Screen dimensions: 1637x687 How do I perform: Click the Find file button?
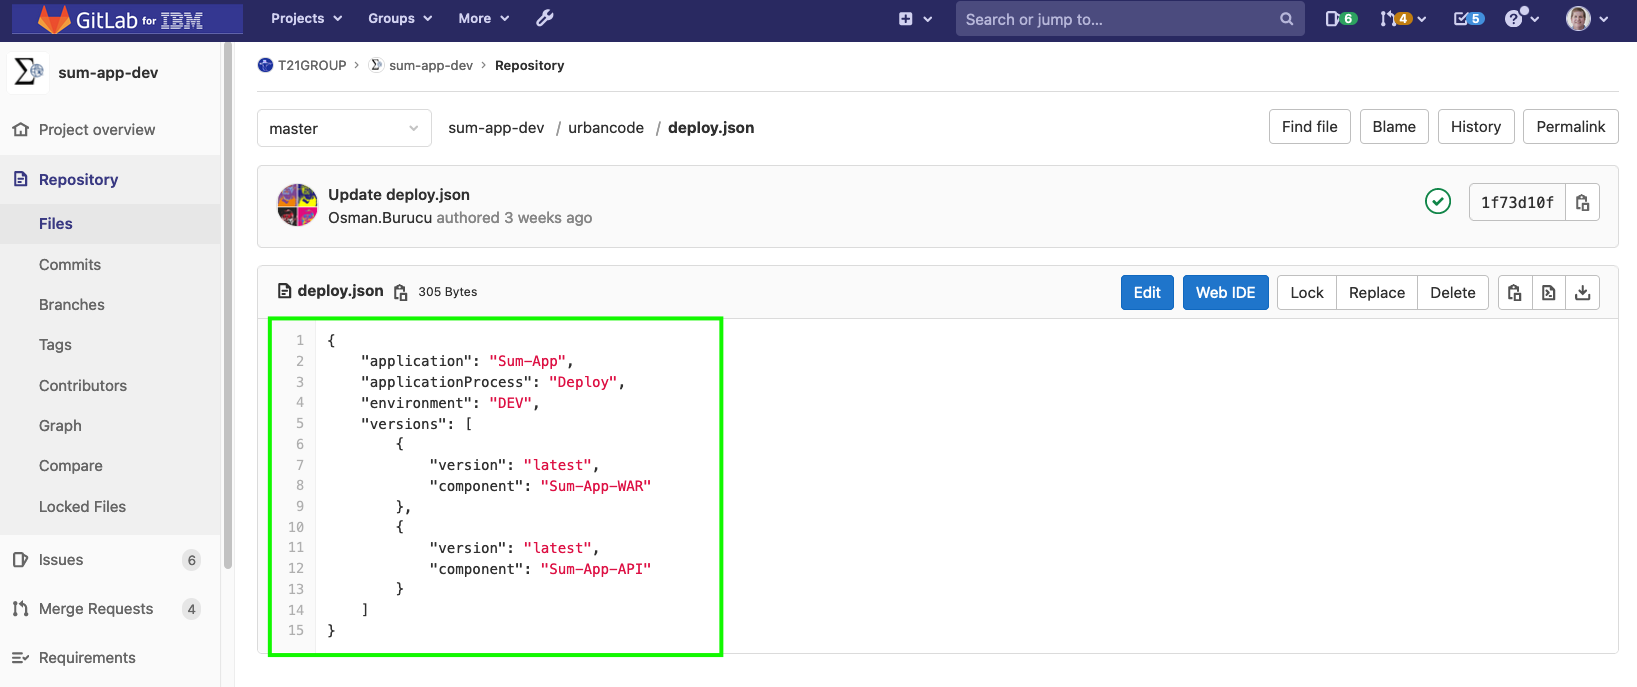[x=1310, y=127]
